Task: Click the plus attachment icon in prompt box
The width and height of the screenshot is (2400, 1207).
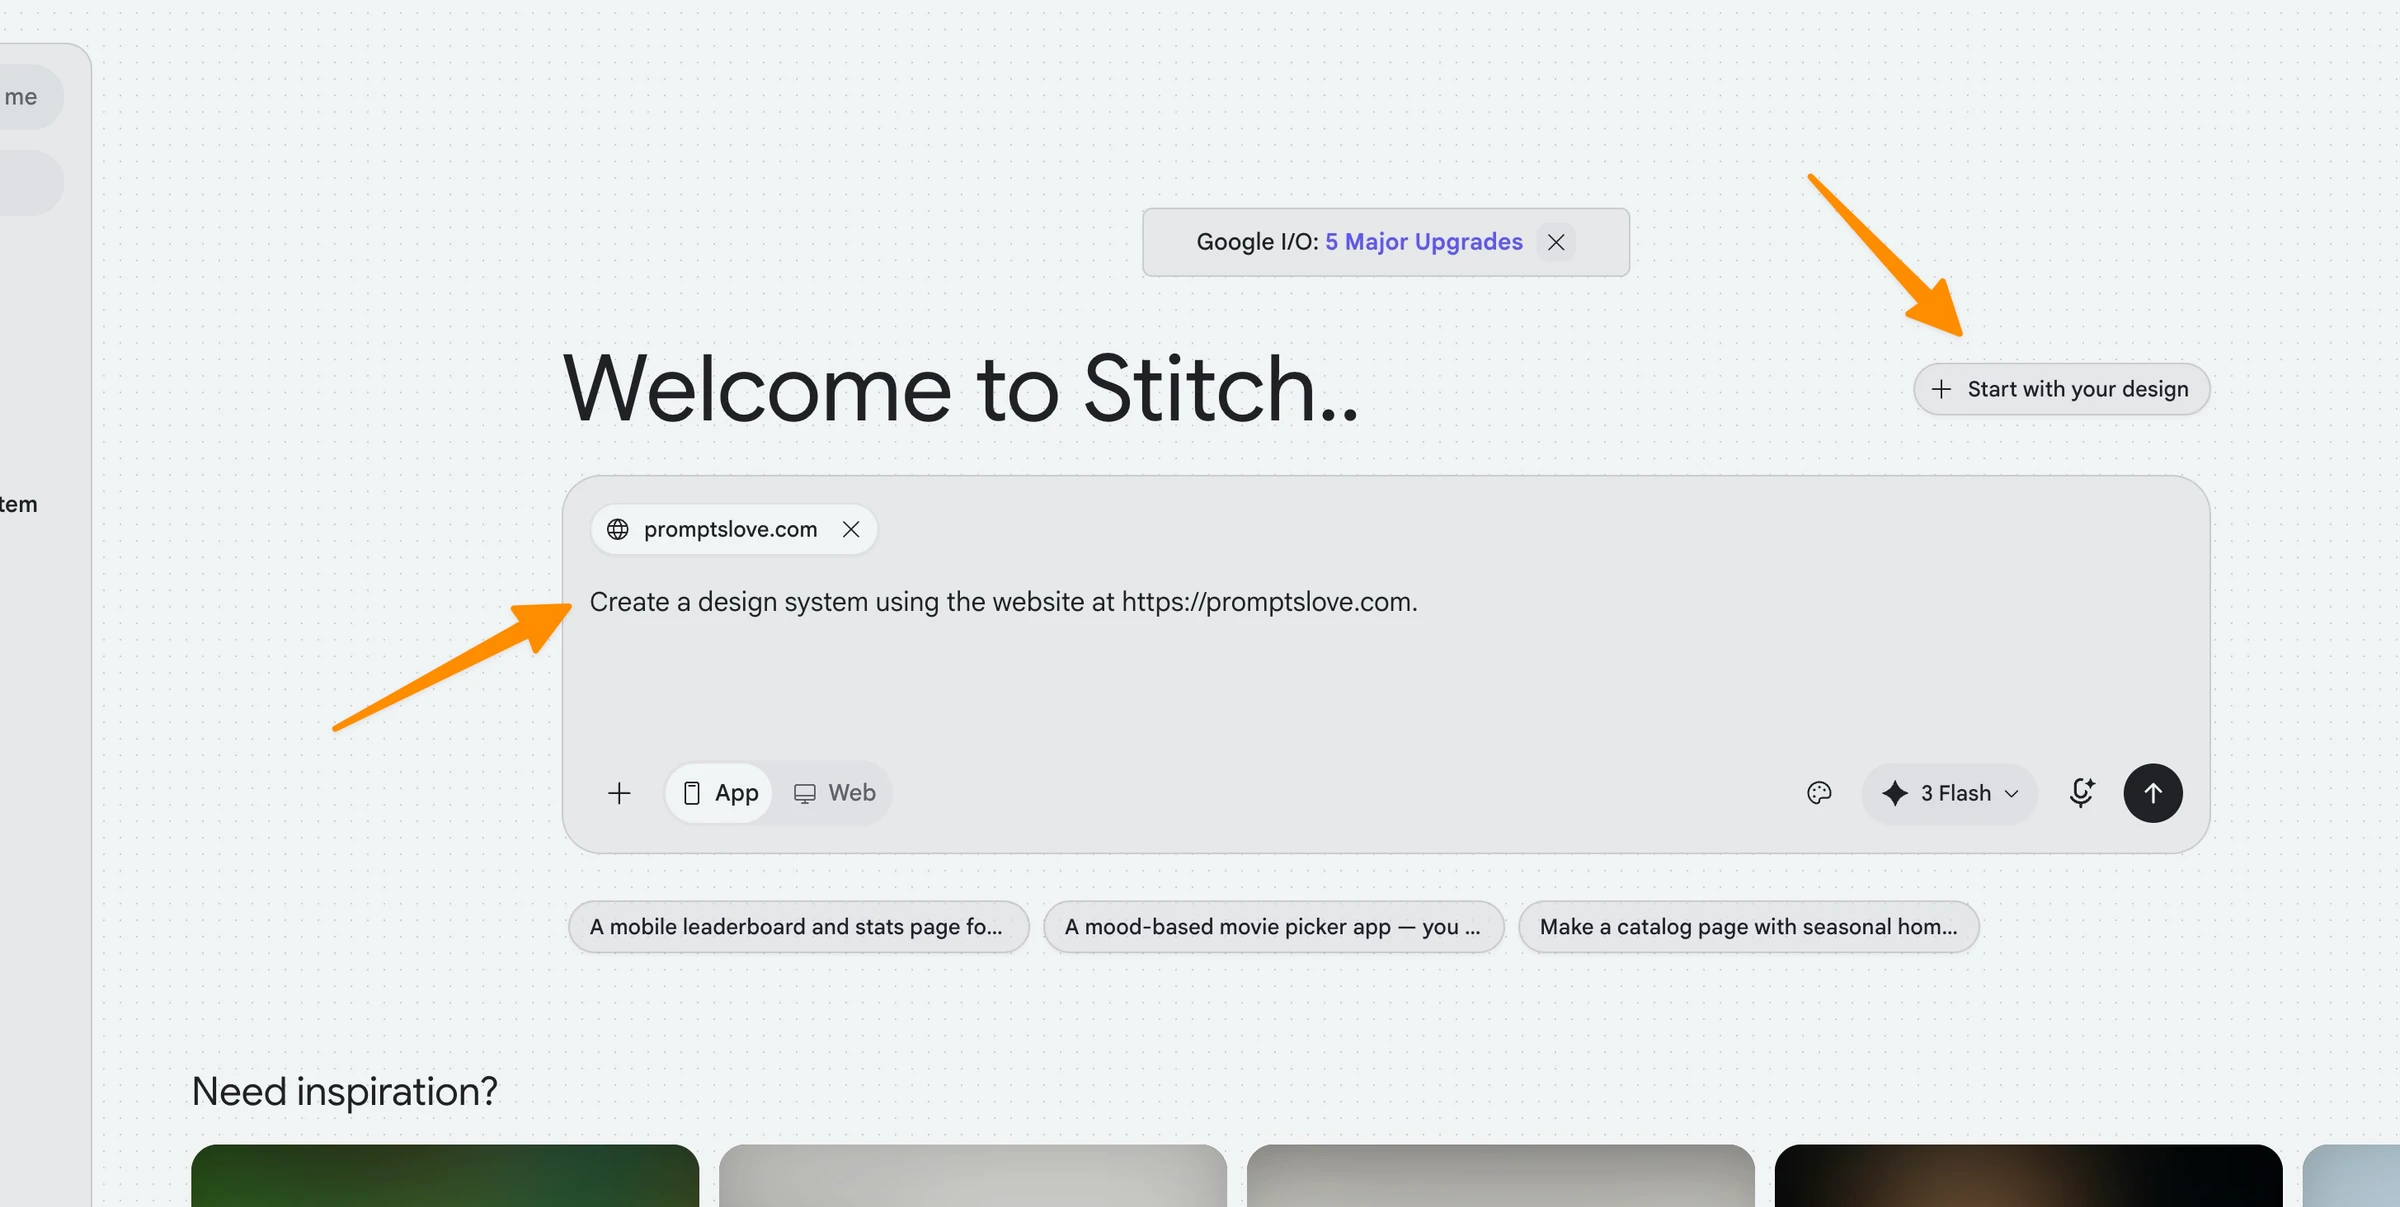Action: pyautogui.click(x=619, y=793)
